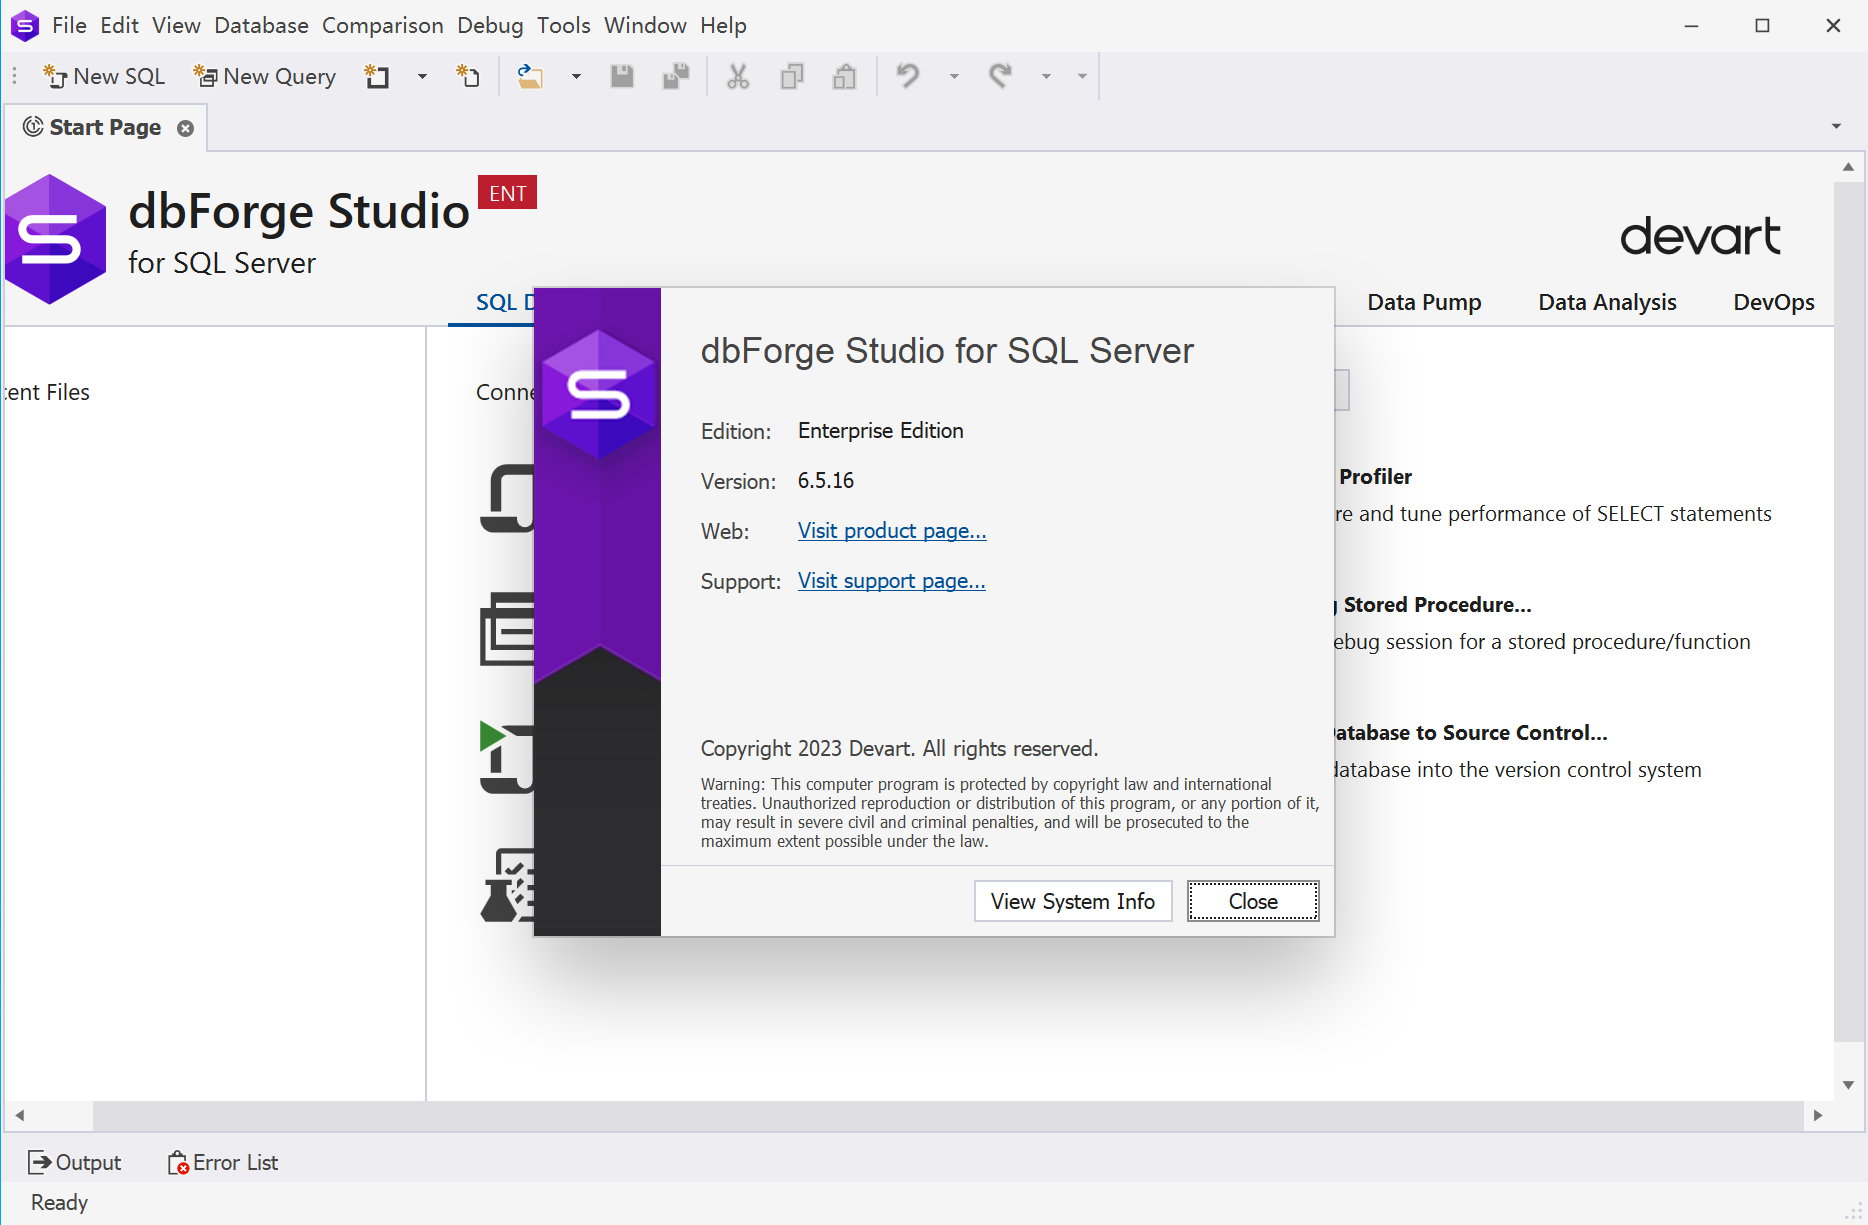Click the Save All icon
Screen dimensions: 1868x1225
click(x=676, y=77)
